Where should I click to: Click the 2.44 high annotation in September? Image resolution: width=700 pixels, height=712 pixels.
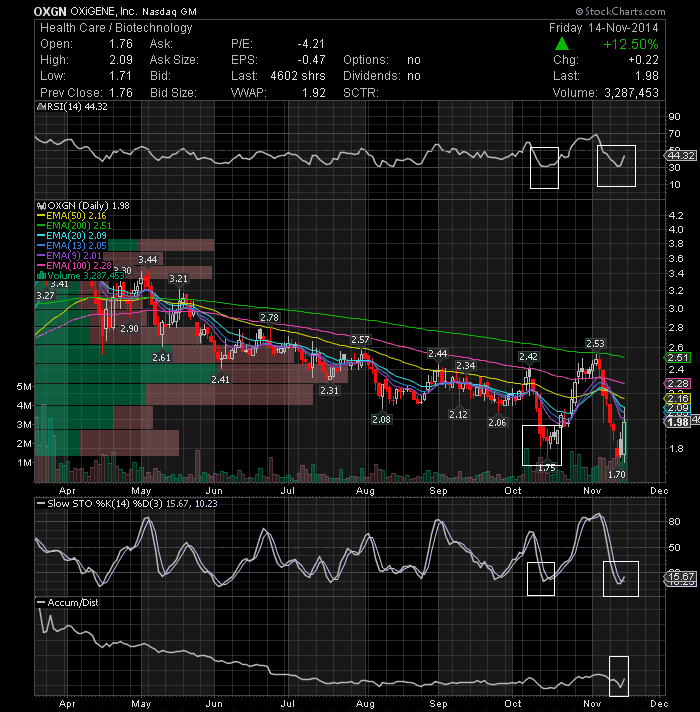(x=438, y=353)
